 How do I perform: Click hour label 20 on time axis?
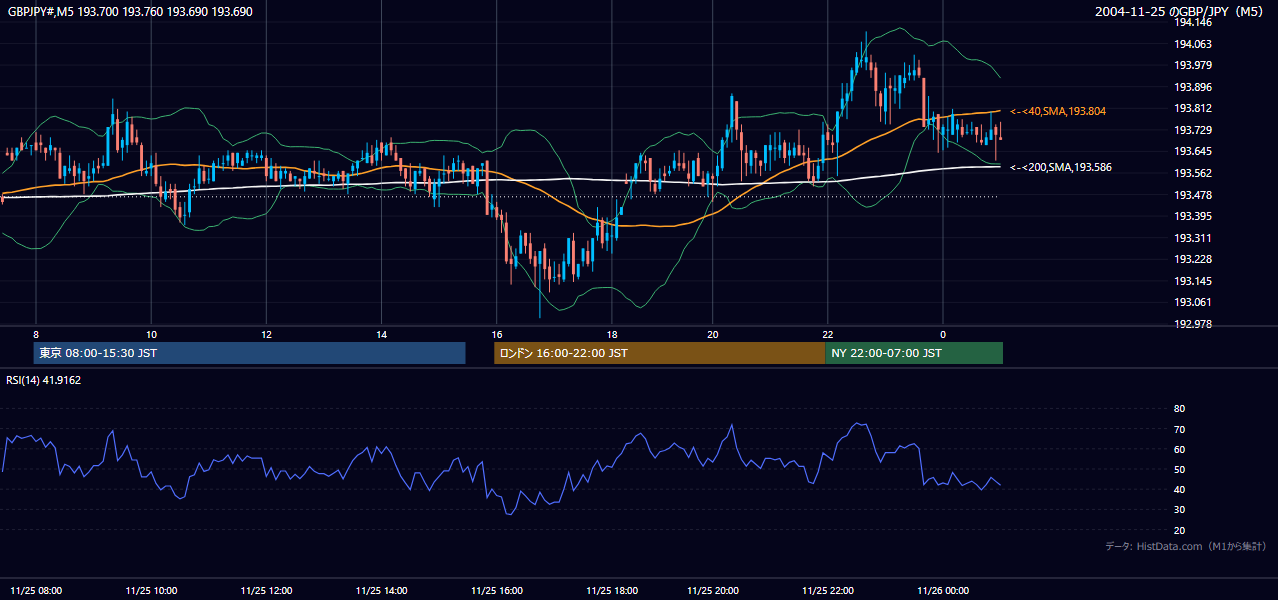pos(713,334)
